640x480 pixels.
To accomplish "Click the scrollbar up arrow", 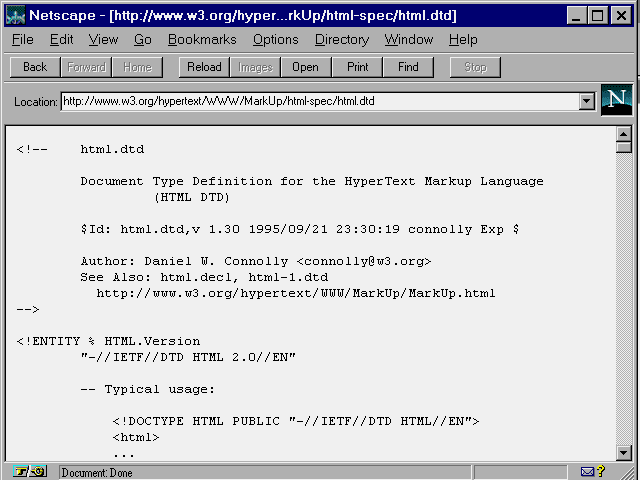I will 624,134.
